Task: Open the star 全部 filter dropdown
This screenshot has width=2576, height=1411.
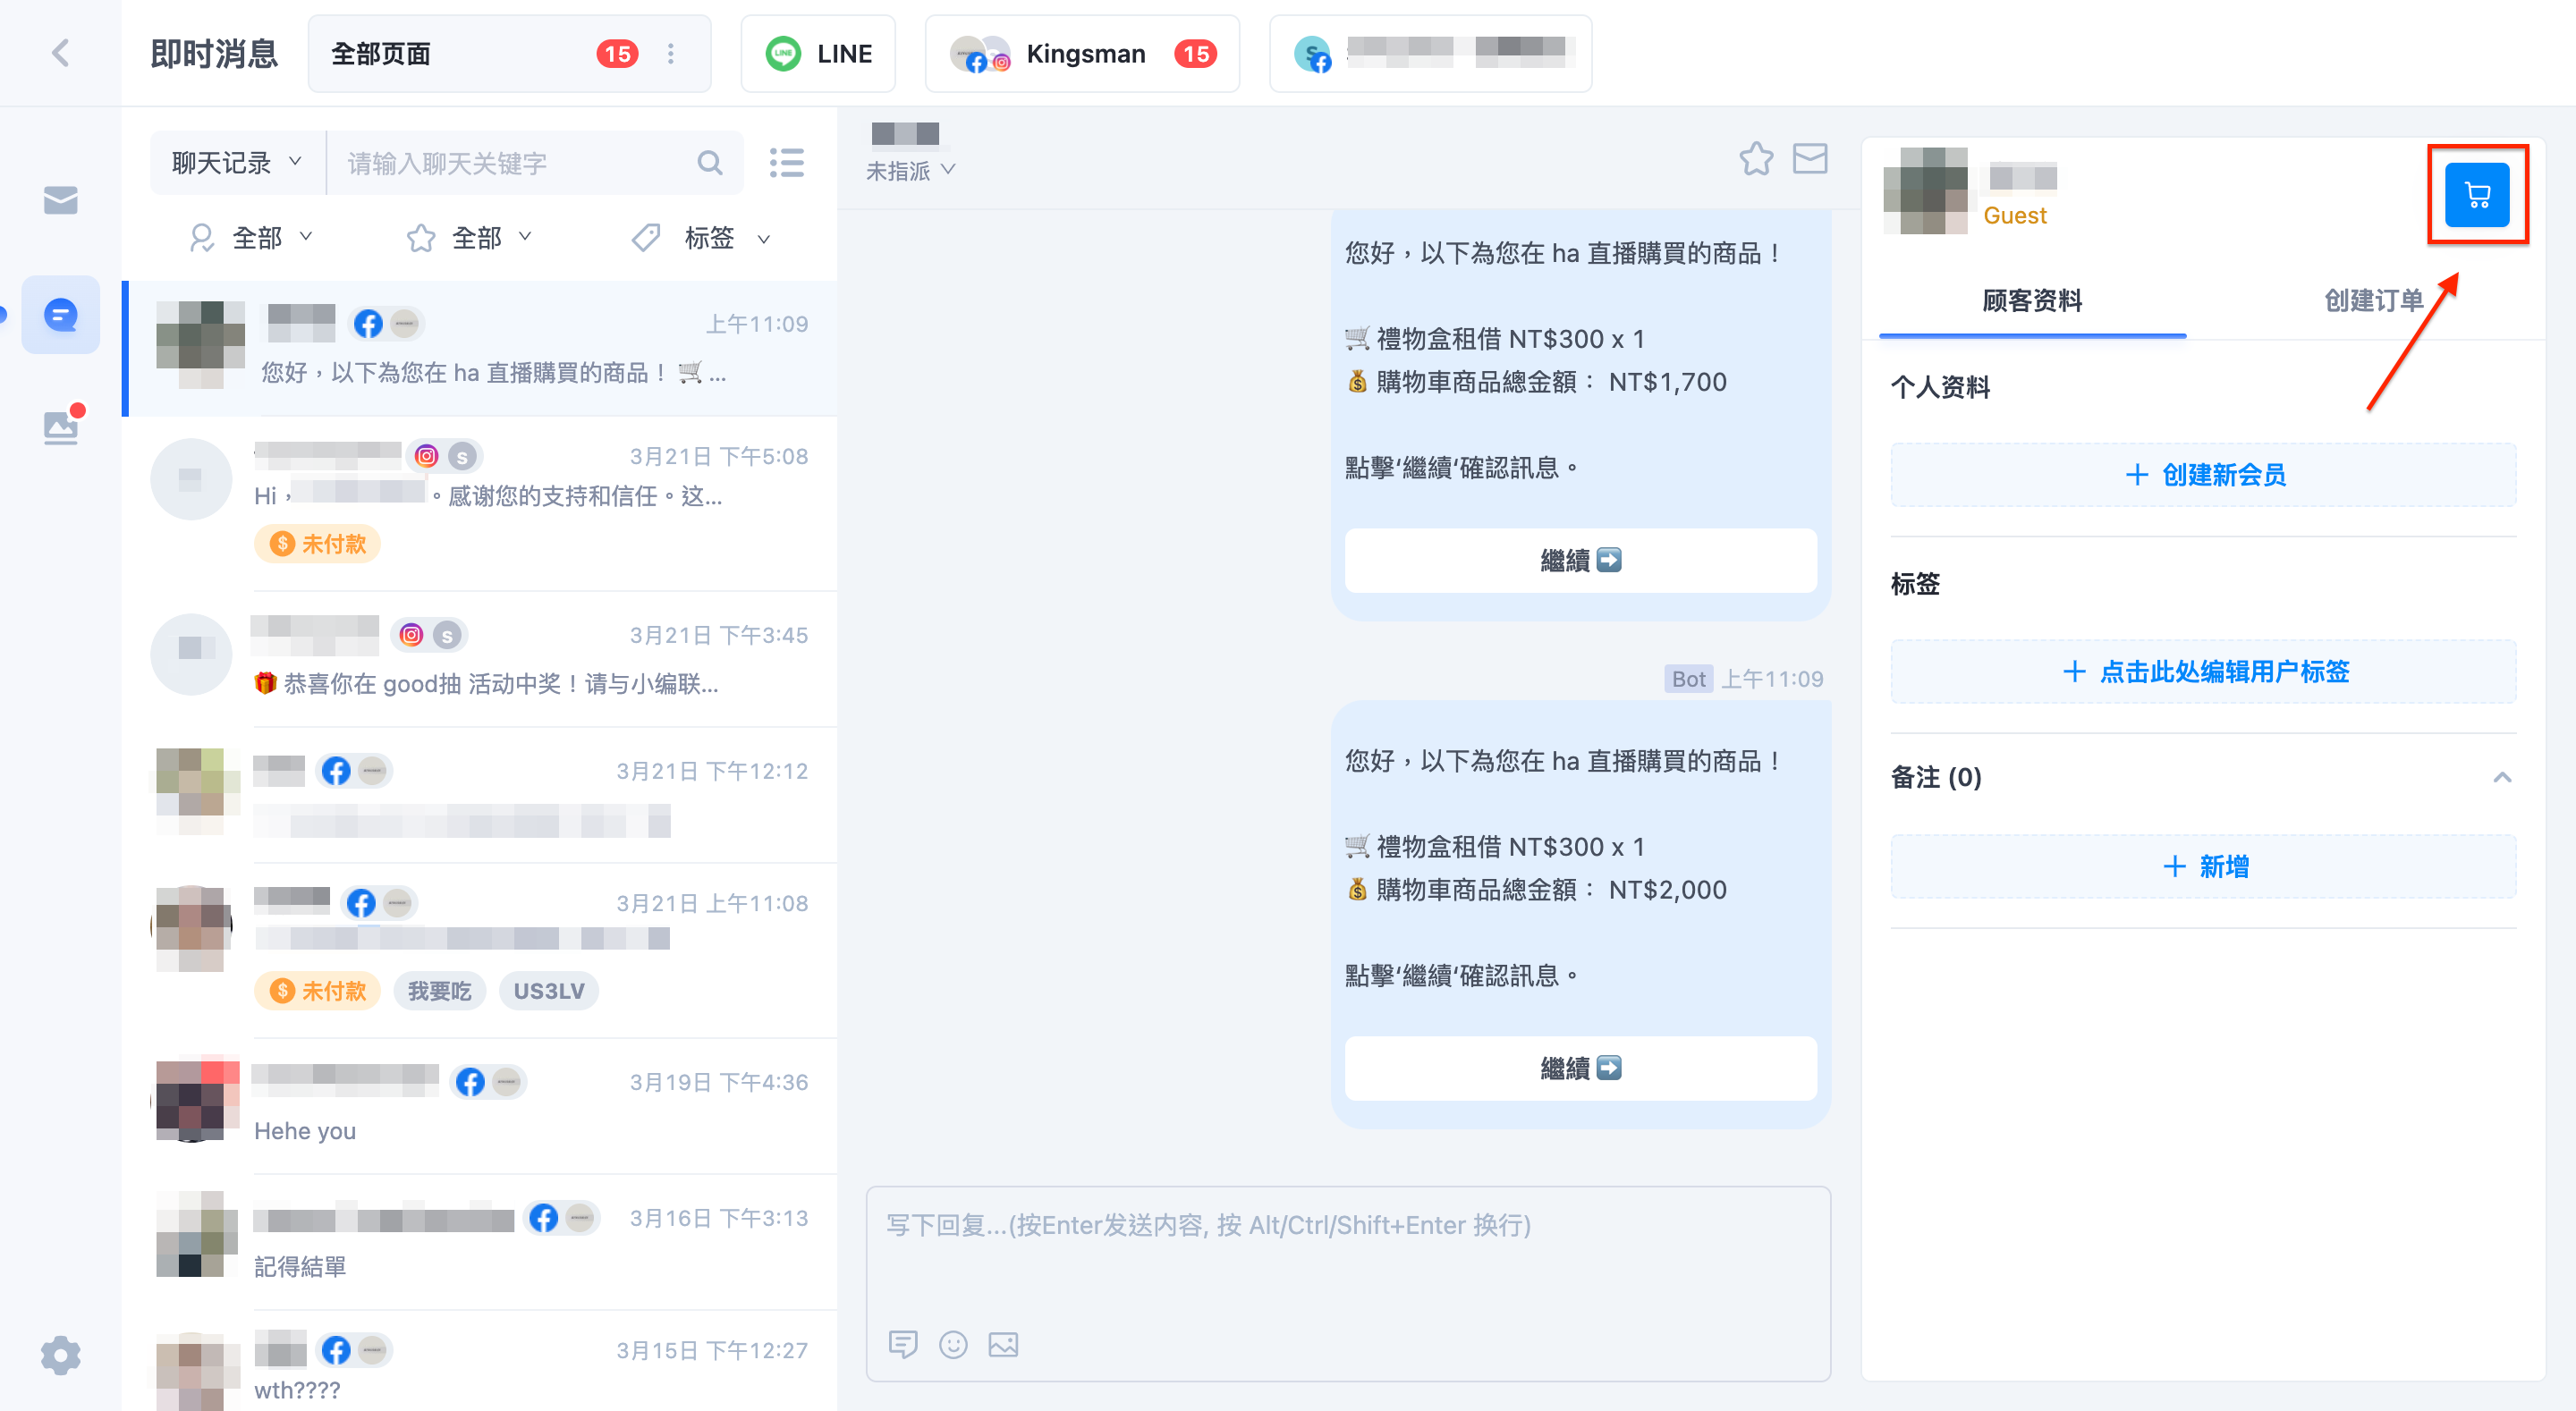Action: [469, 238]
